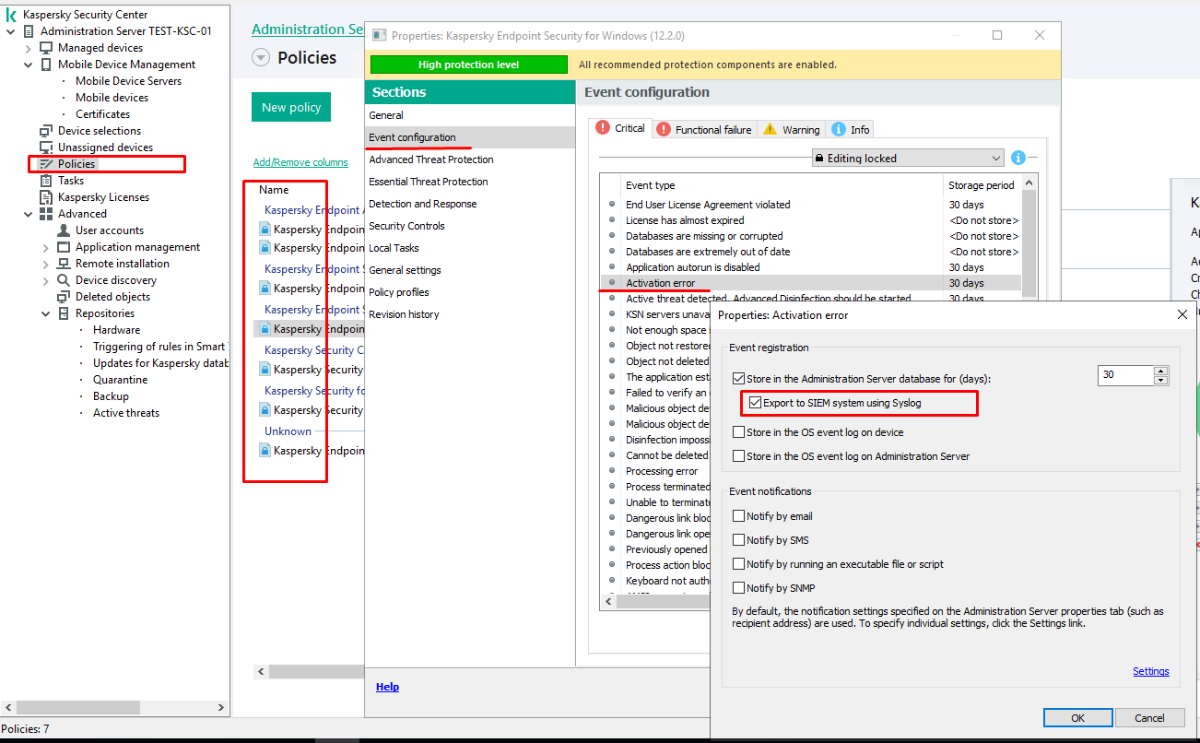The height and width of the screenshot is (743, 1200).
Task: Open Device discovery magnifier icon
Action: click(x=64, y=280)
